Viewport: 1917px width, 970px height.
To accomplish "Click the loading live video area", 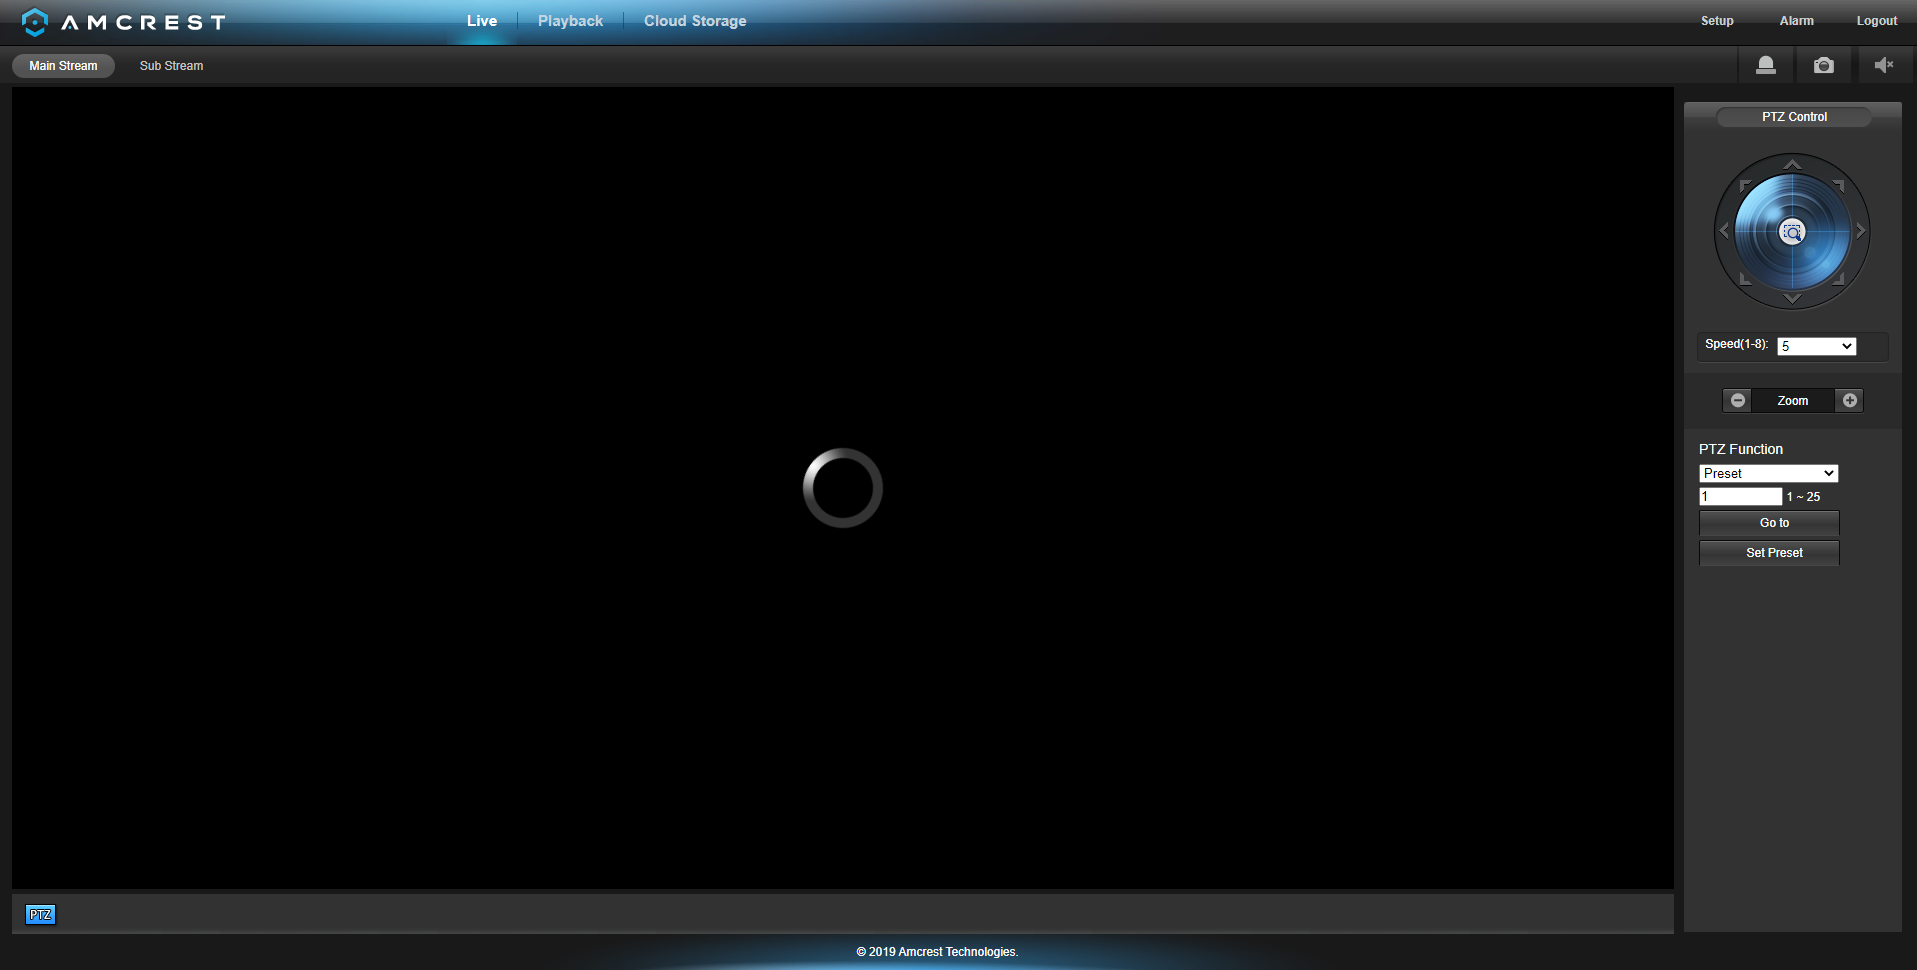I will (x=842, y=488).
